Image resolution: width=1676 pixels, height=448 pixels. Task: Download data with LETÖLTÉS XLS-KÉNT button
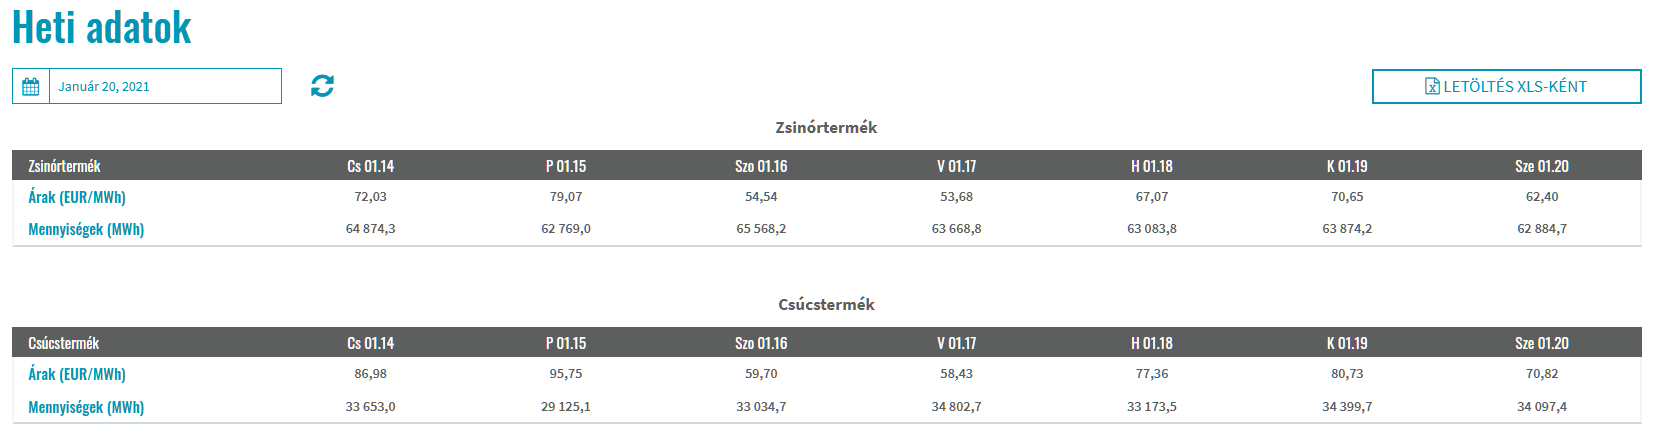(x=1506, y=87)
